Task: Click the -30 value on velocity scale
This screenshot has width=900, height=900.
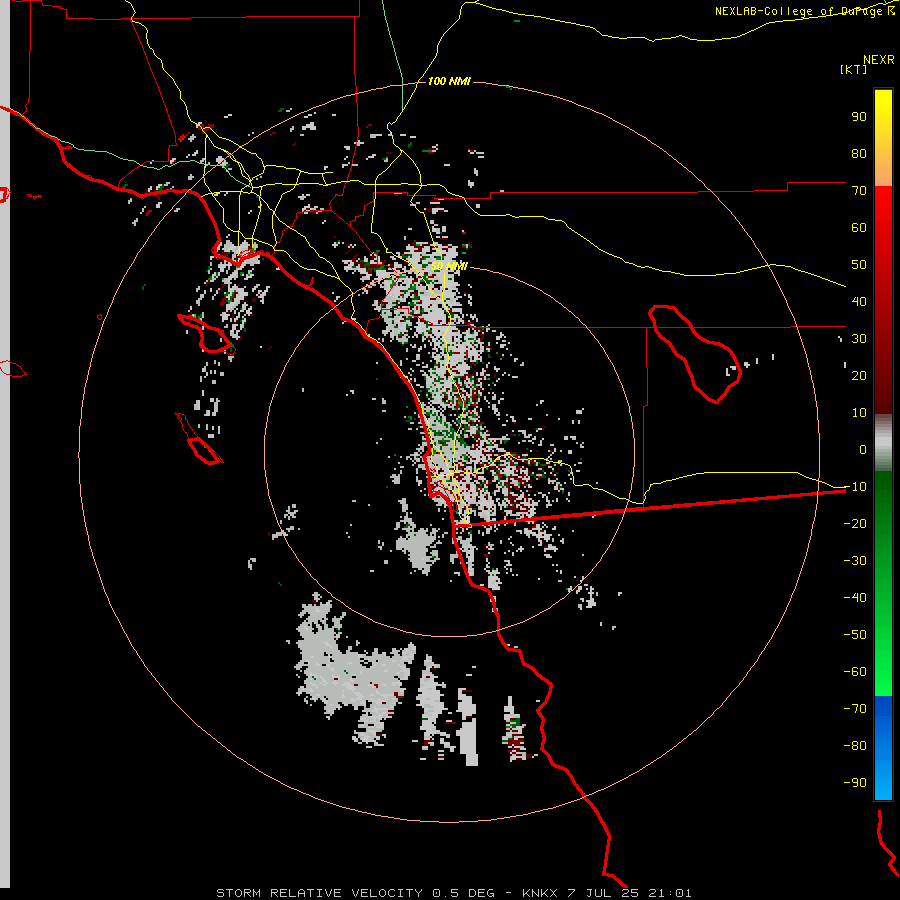Action: (855, 560)
